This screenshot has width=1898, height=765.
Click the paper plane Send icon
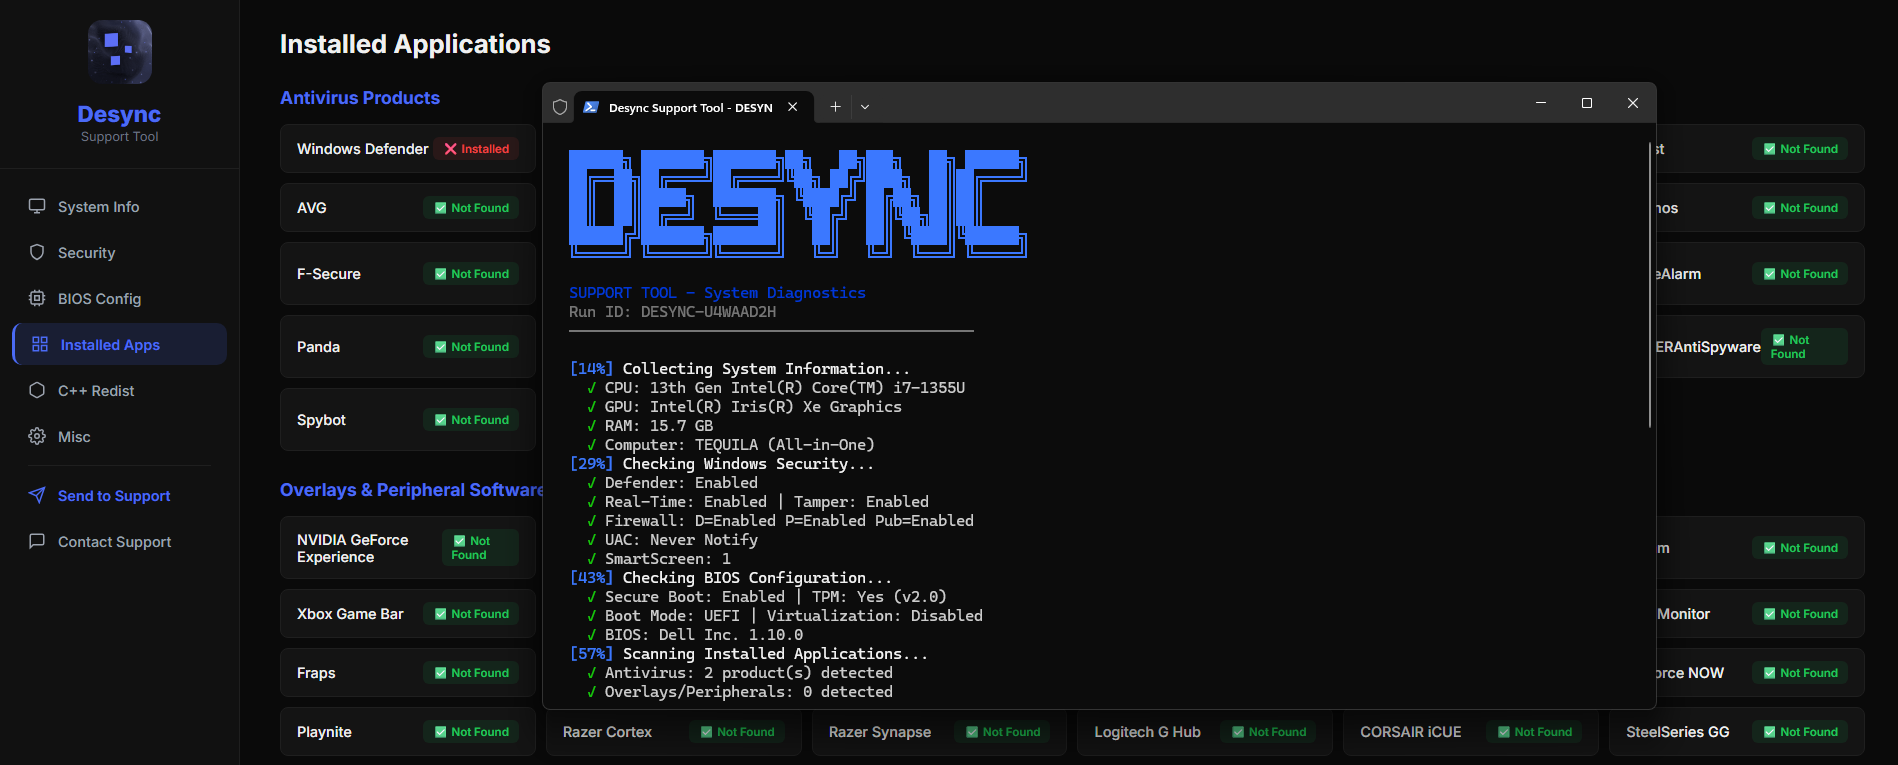(x=37, y=495)
